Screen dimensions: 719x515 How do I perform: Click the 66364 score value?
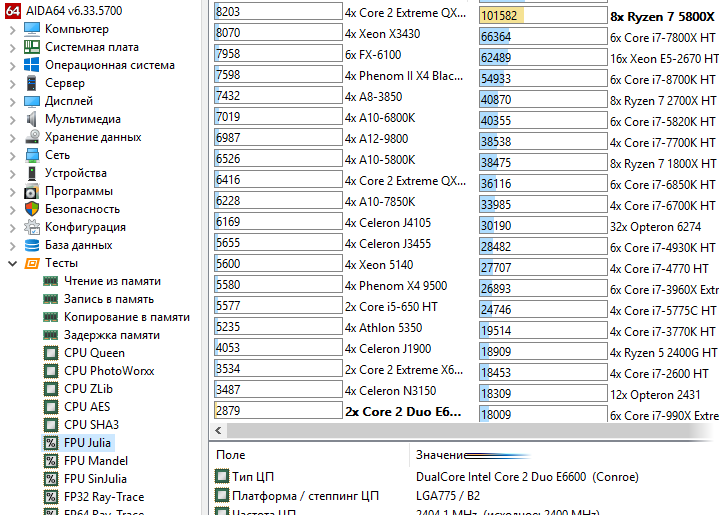tap(496, 37)
